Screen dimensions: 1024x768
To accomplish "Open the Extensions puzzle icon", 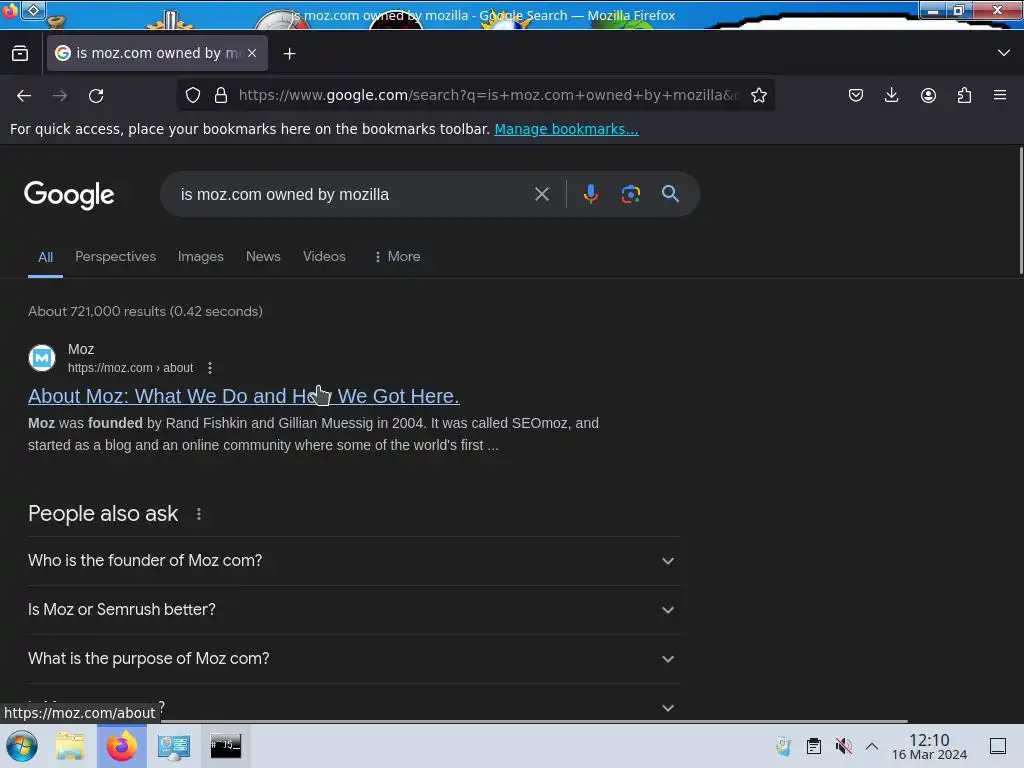I will point(964,95).
